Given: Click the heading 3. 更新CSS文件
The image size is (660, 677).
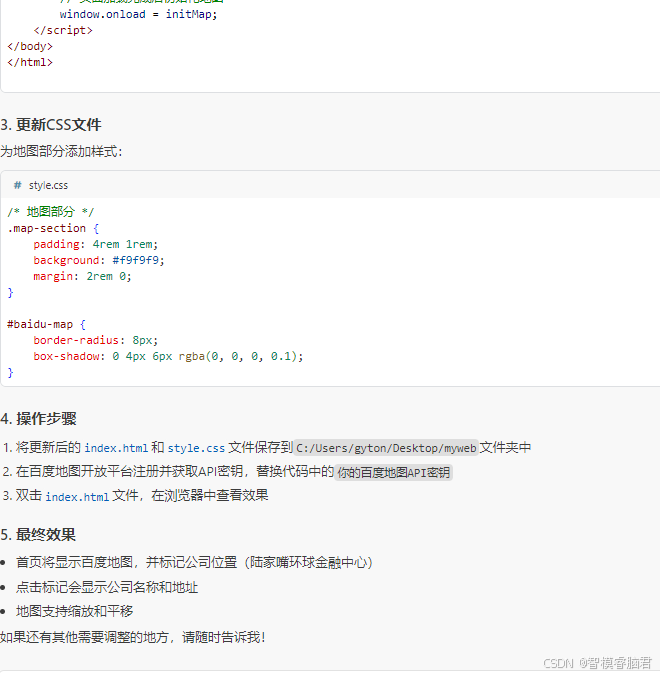Looking at the screenshot, I should click(51, 125).
